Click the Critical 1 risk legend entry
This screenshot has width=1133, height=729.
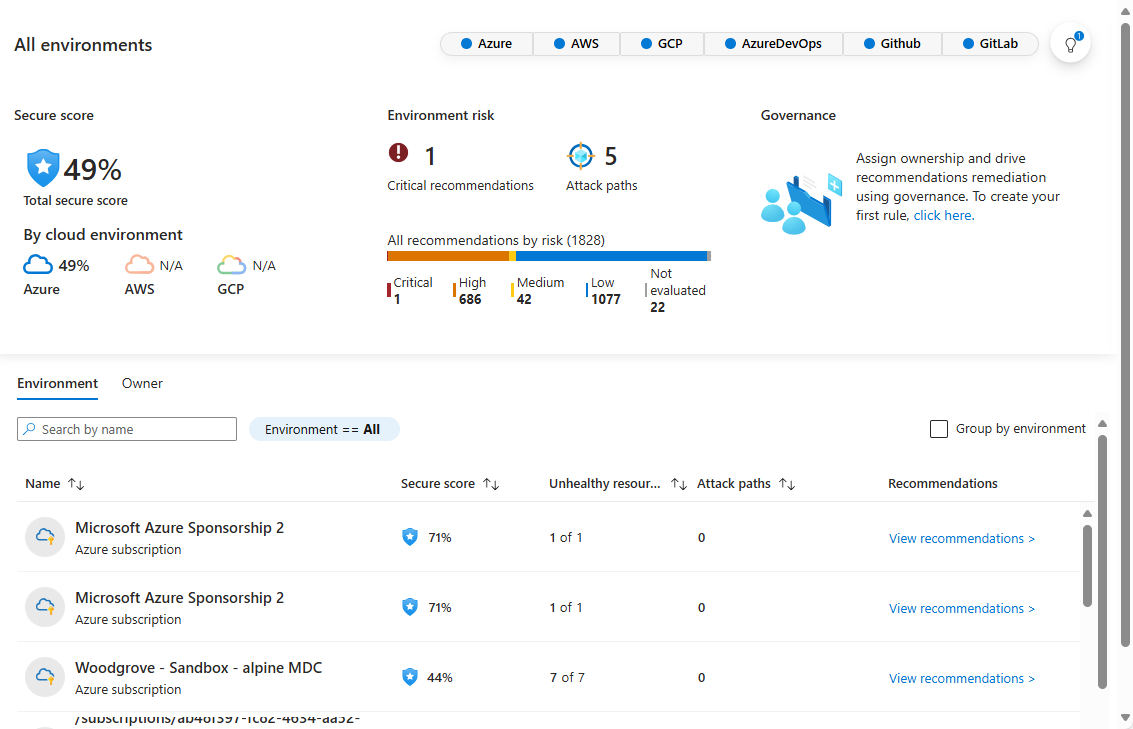click(410, 290)
